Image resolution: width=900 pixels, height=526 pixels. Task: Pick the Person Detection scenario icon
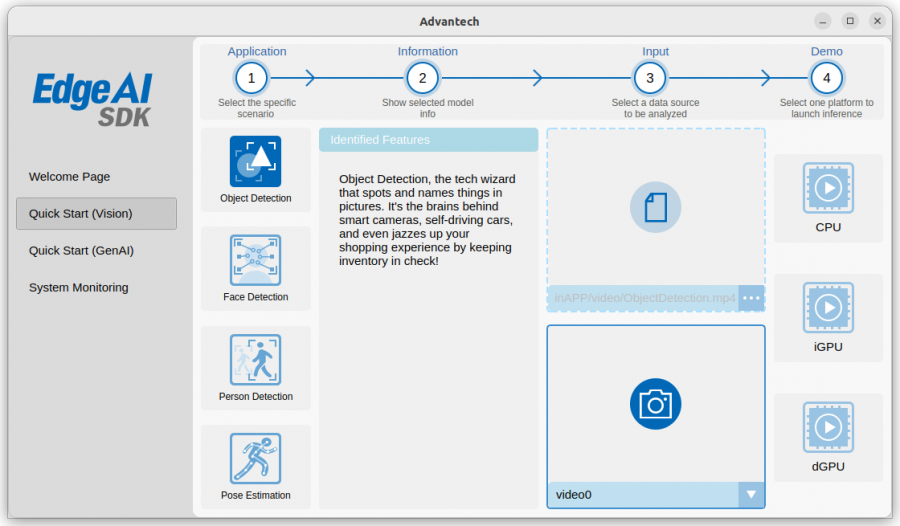point(255,359)
